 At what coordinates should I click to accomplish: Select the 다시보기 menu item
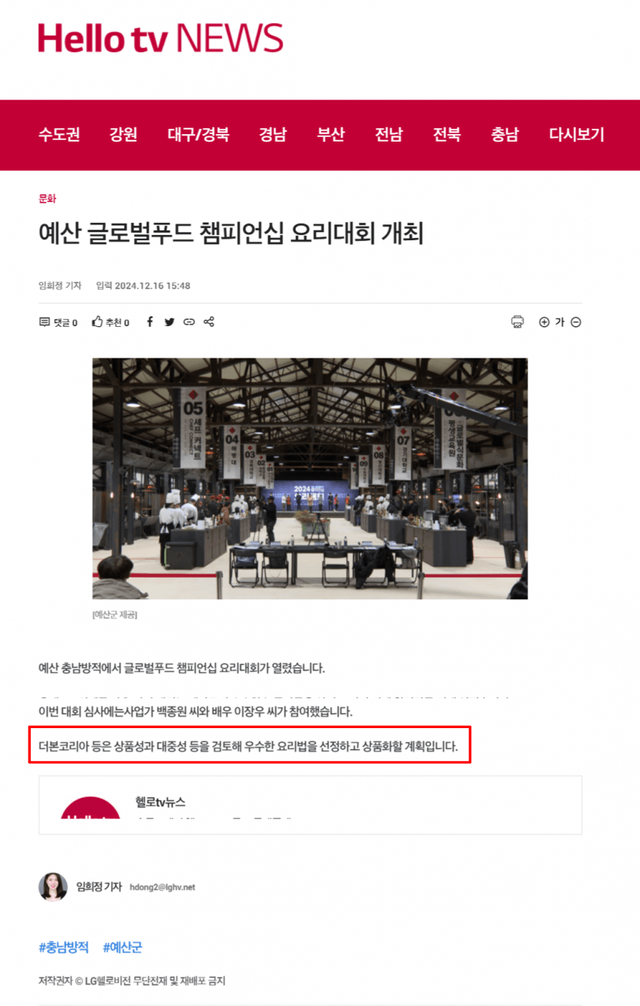pyautogui.click(x=577, y=135)
